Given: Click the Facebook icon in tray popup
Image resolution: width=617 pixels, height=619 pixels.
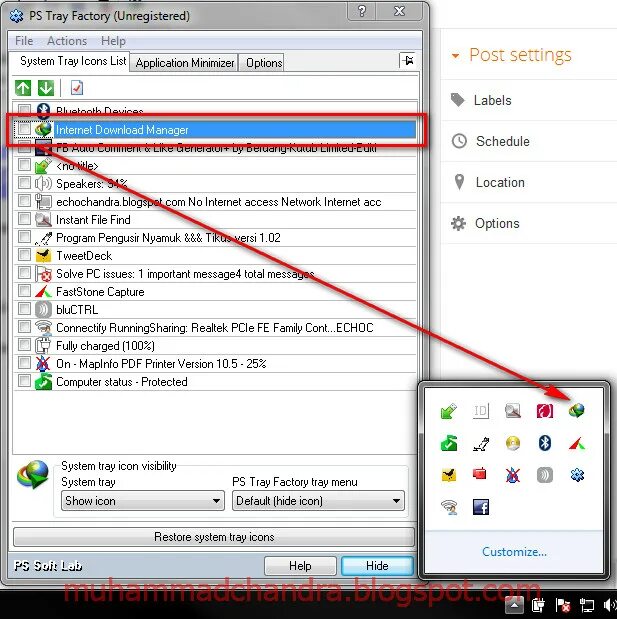Looking at the screenshot, I should 481,507.
